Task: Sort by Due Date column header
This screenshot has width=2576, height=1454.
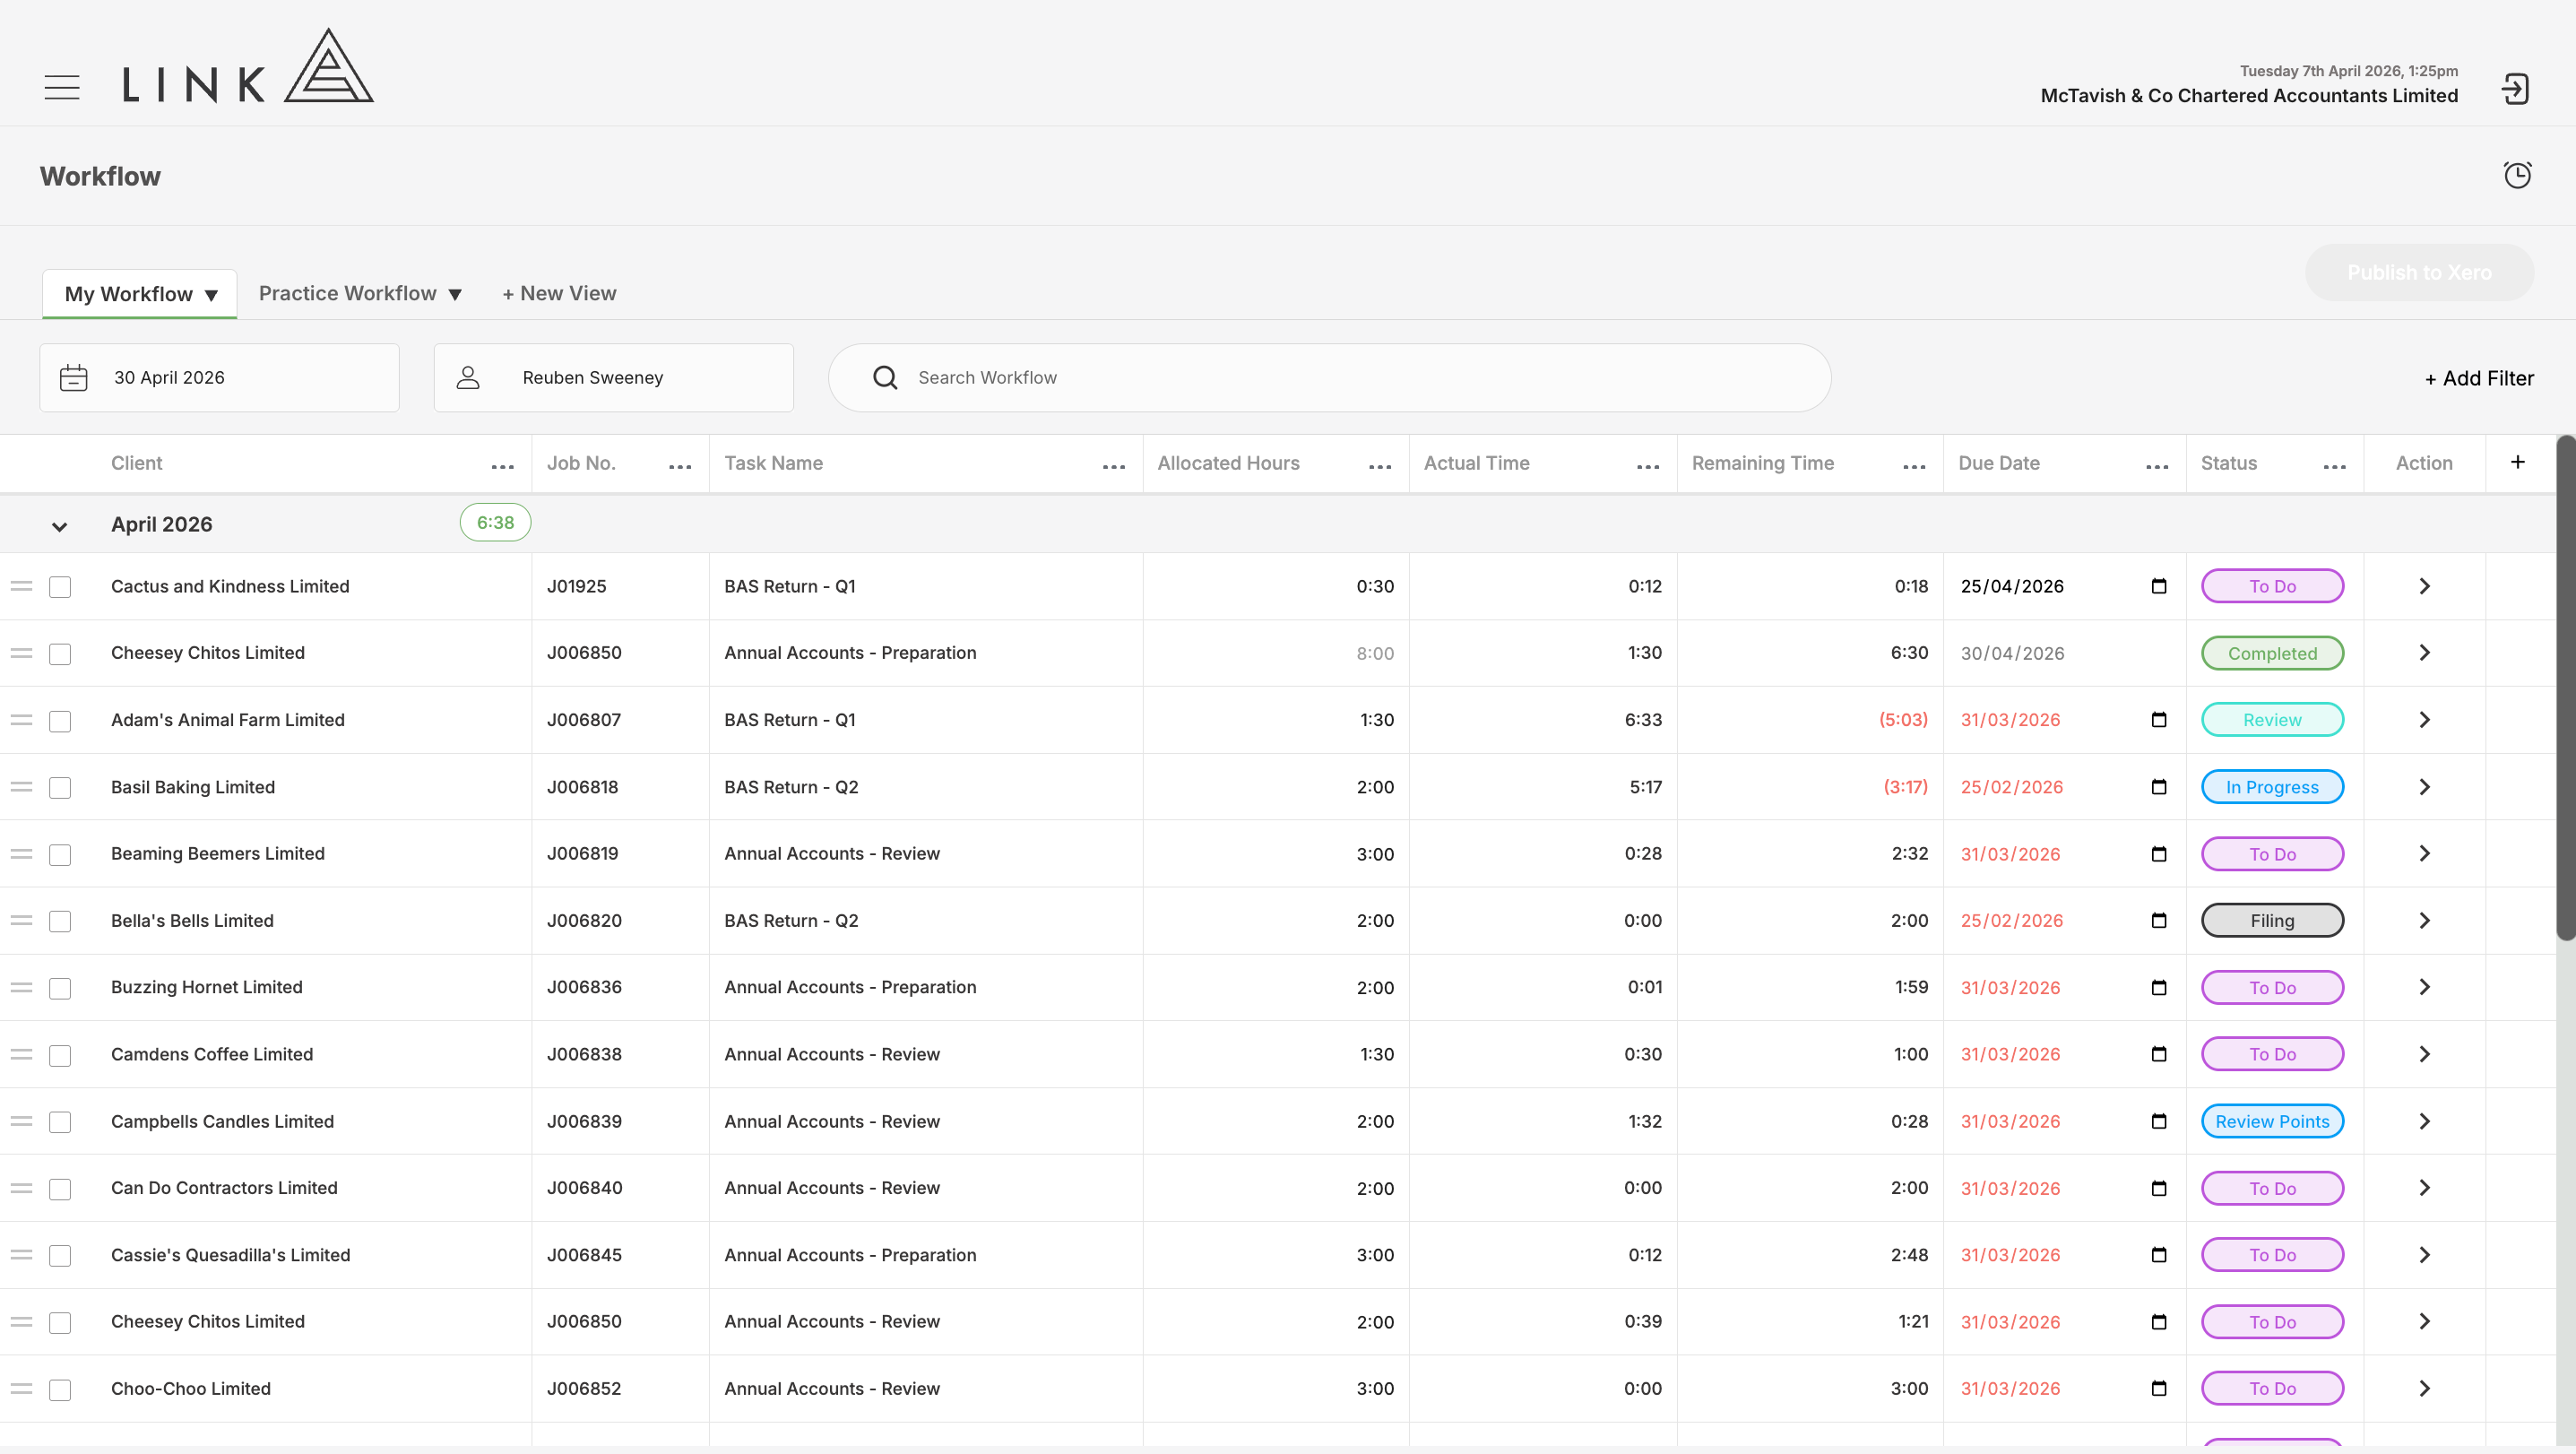Action: [1998, 463]
